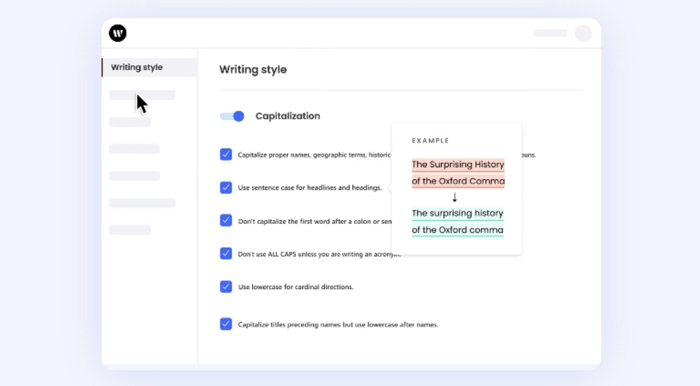The height and width of the screenshot is (386, 700).
Task: Uncheck Use sentence case for headlines
Action: point(226,187)
